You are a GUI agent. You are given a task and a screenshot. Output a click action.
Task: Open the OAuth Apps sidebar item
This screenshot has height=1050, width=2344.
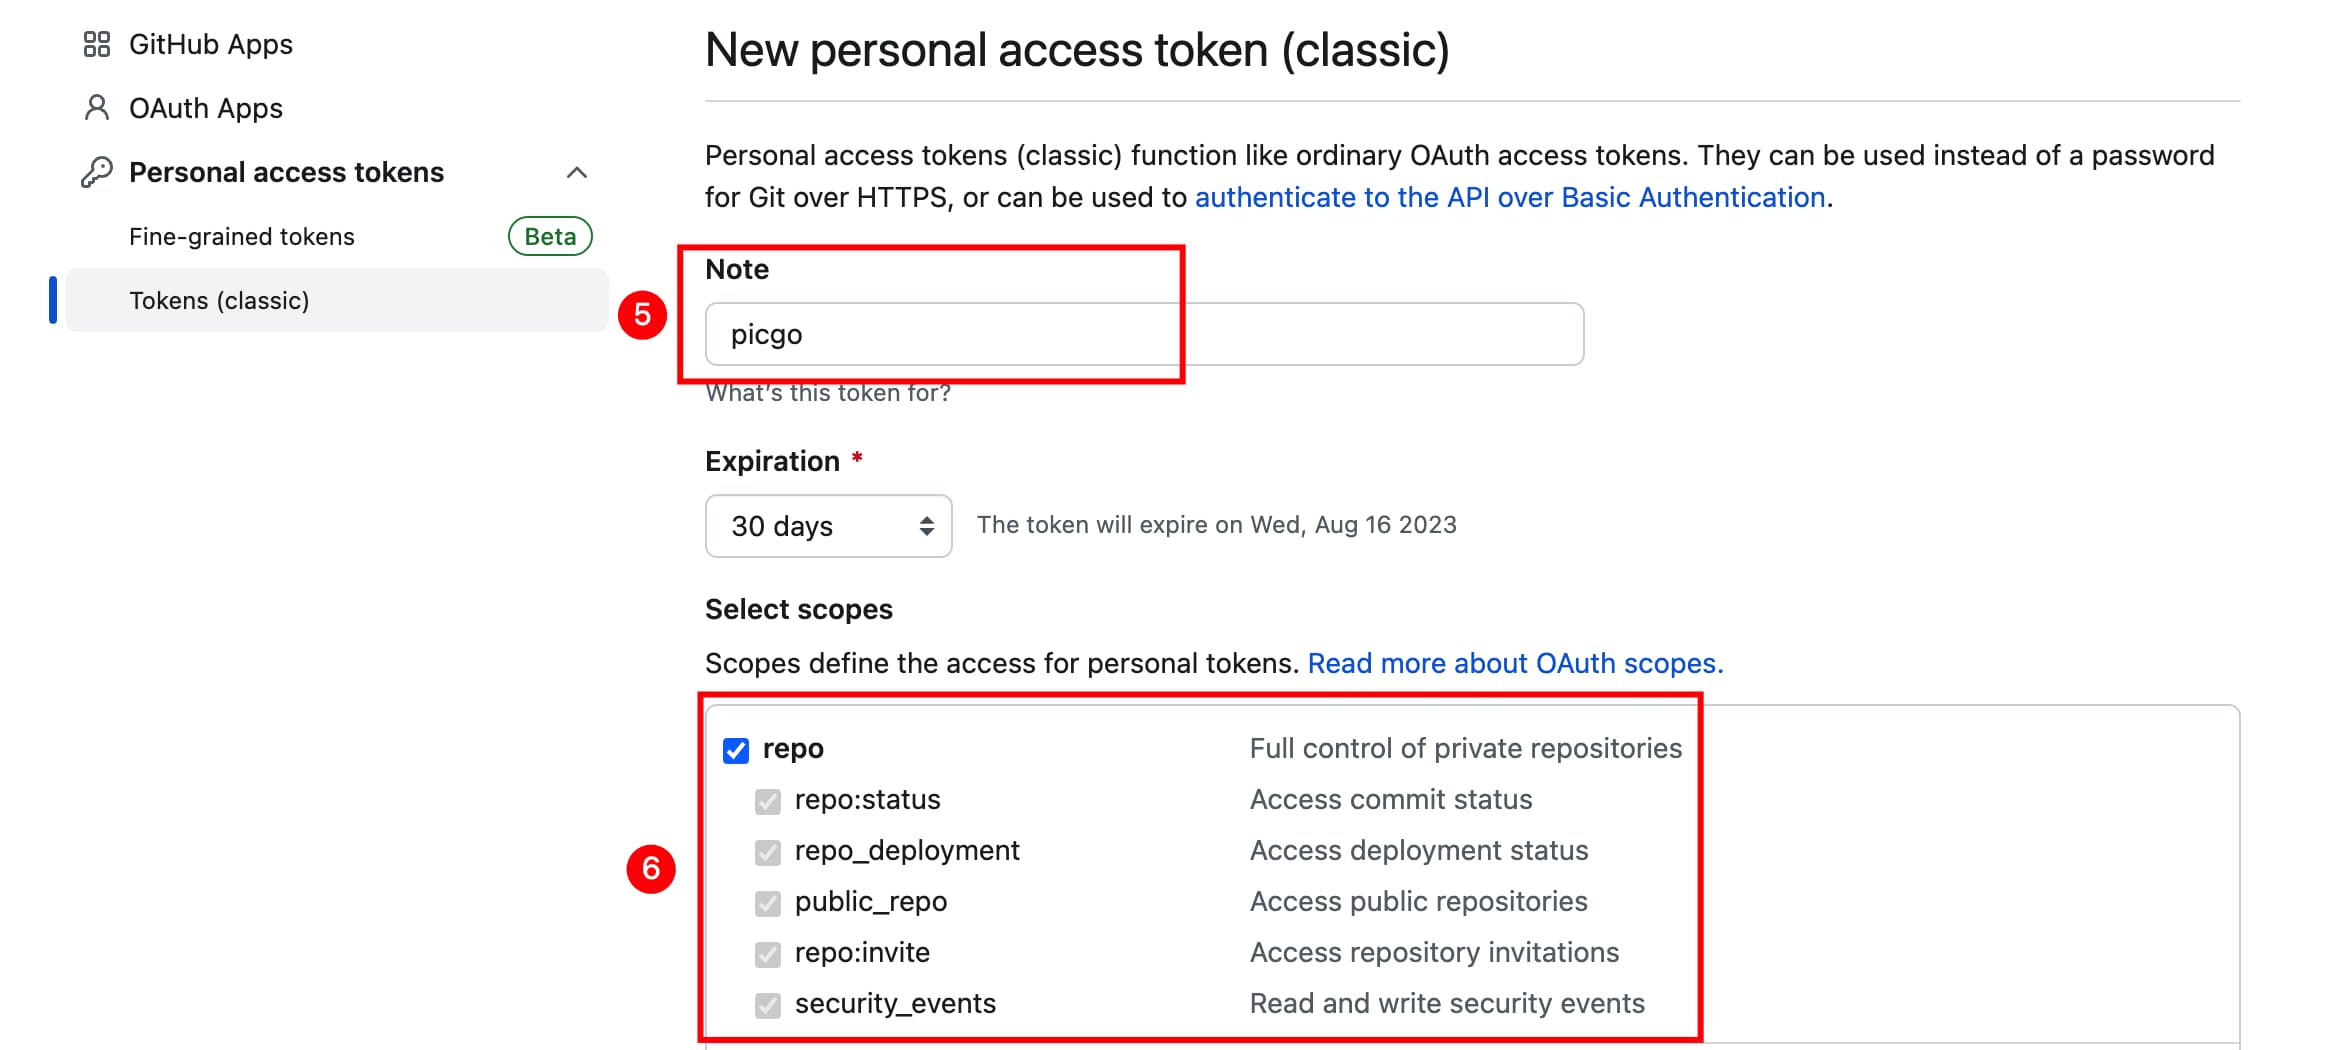(x=206, y=108)
